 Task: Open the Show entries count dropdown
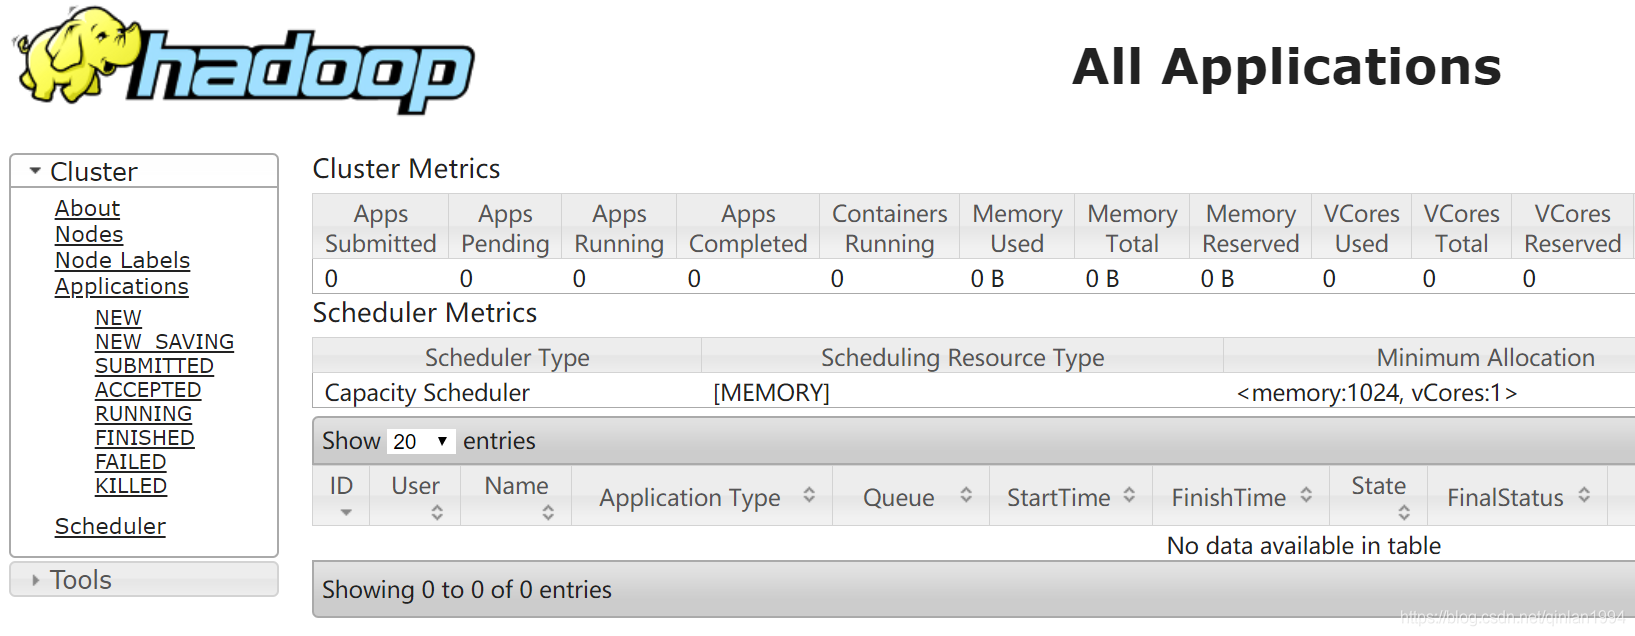420,441
